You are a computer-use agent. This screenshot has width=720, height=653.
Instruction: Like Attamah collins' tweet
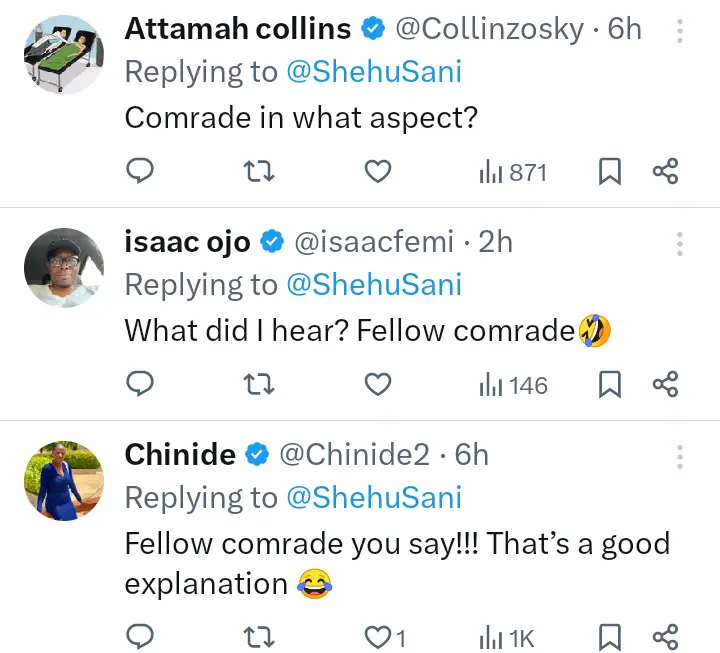(x=377, y=172)
